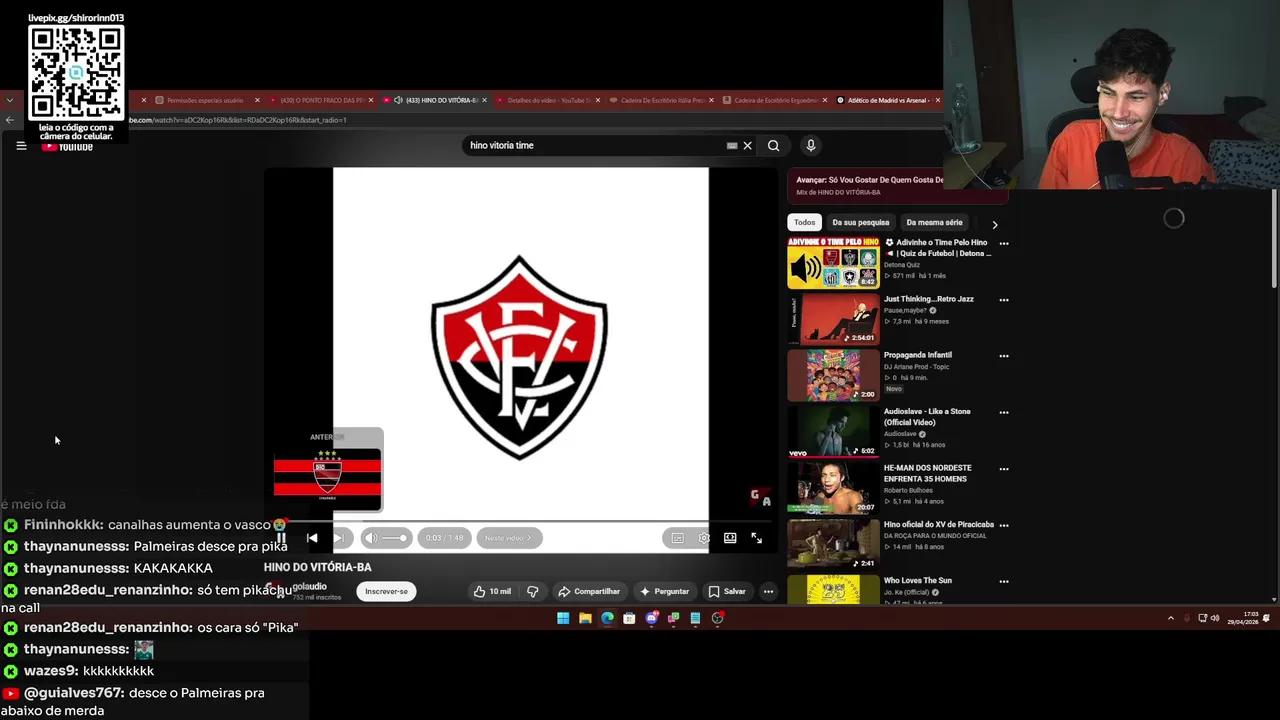This screenshot has height=720, width=1280.
Task: Open options for 'Who Loves The Sun'
Action: (1004, 581)
